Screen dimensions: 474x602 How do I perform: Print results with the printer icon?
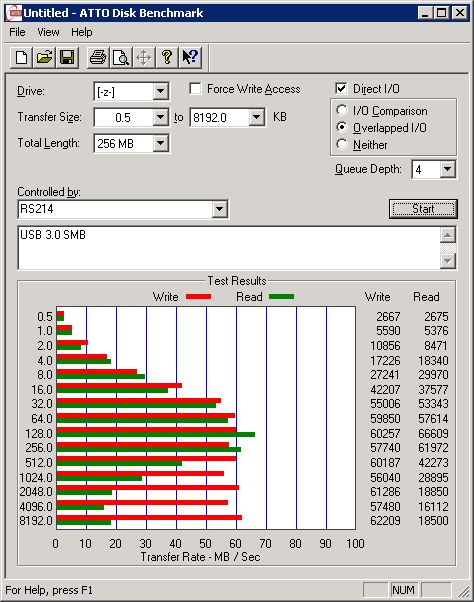[x=98, y=58]
